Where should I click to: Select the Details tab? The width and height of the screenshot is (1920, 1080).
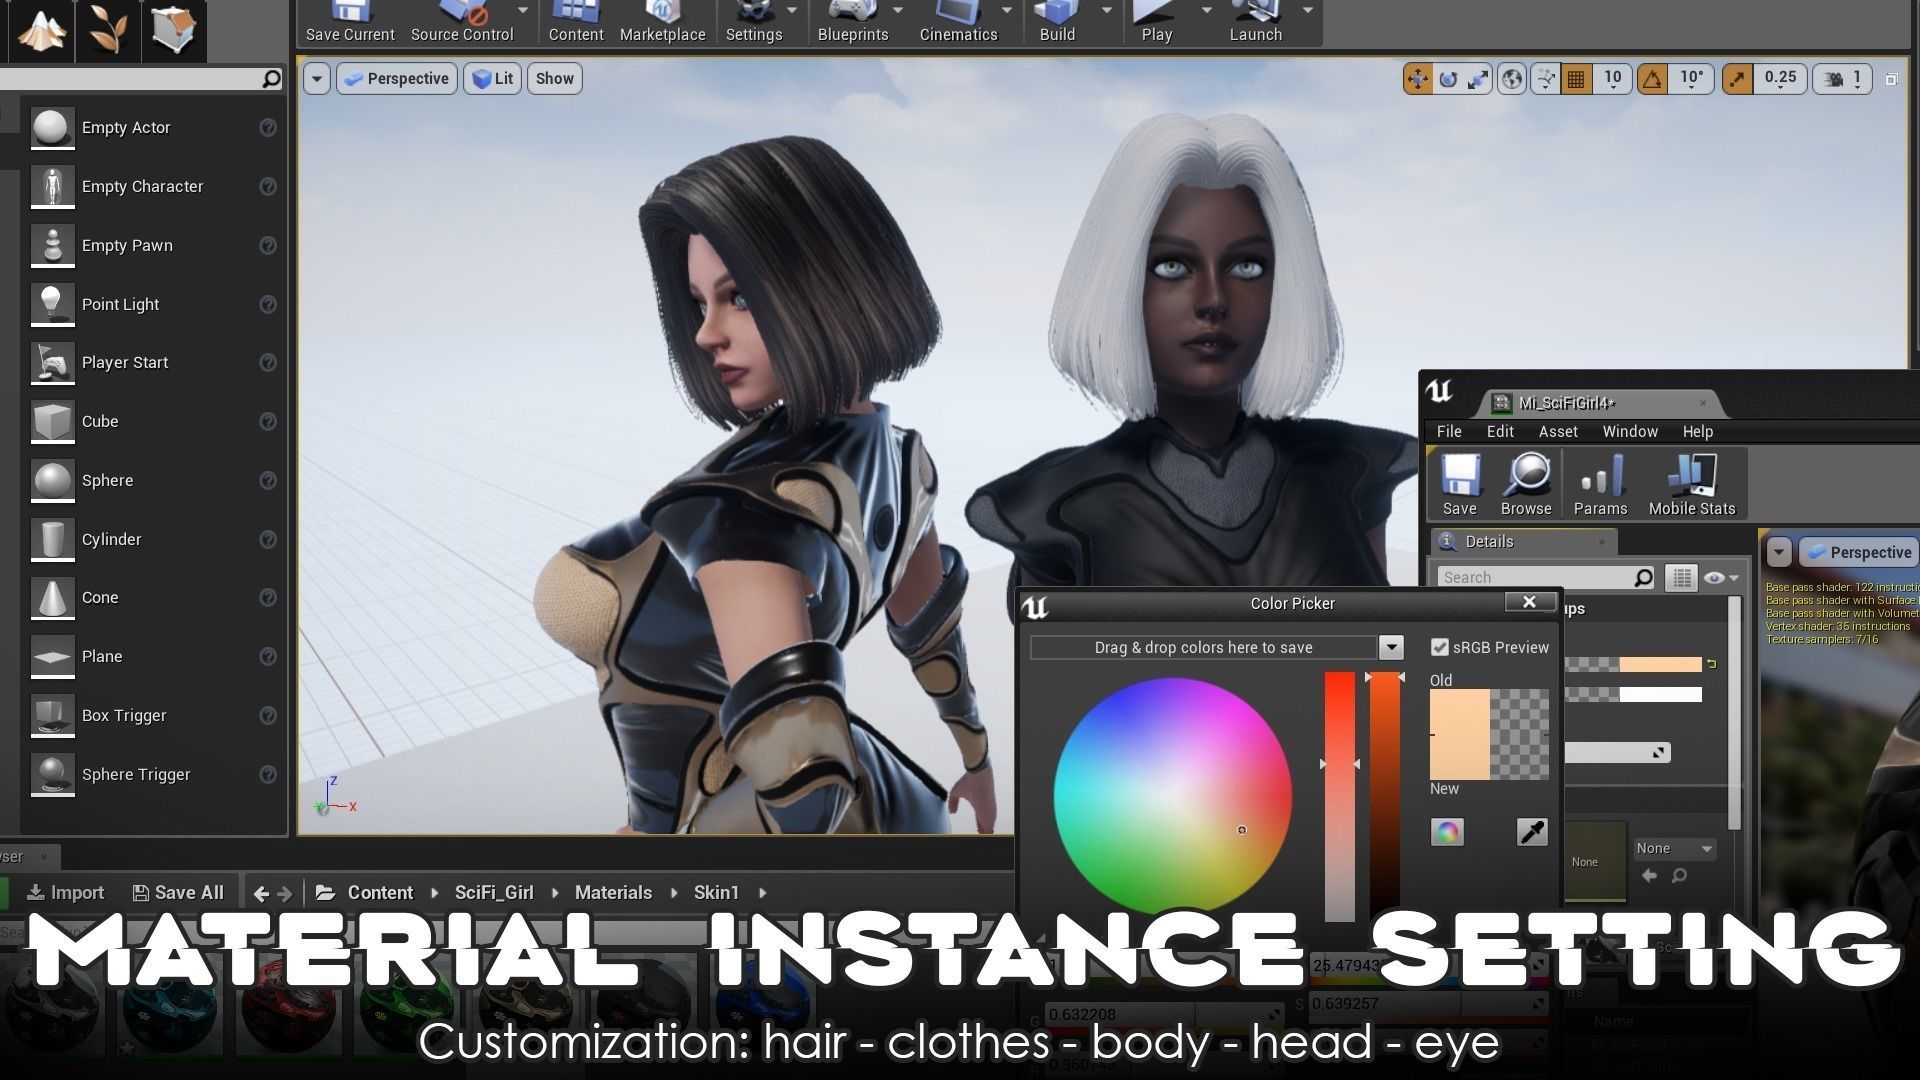tap(1524, 542)
